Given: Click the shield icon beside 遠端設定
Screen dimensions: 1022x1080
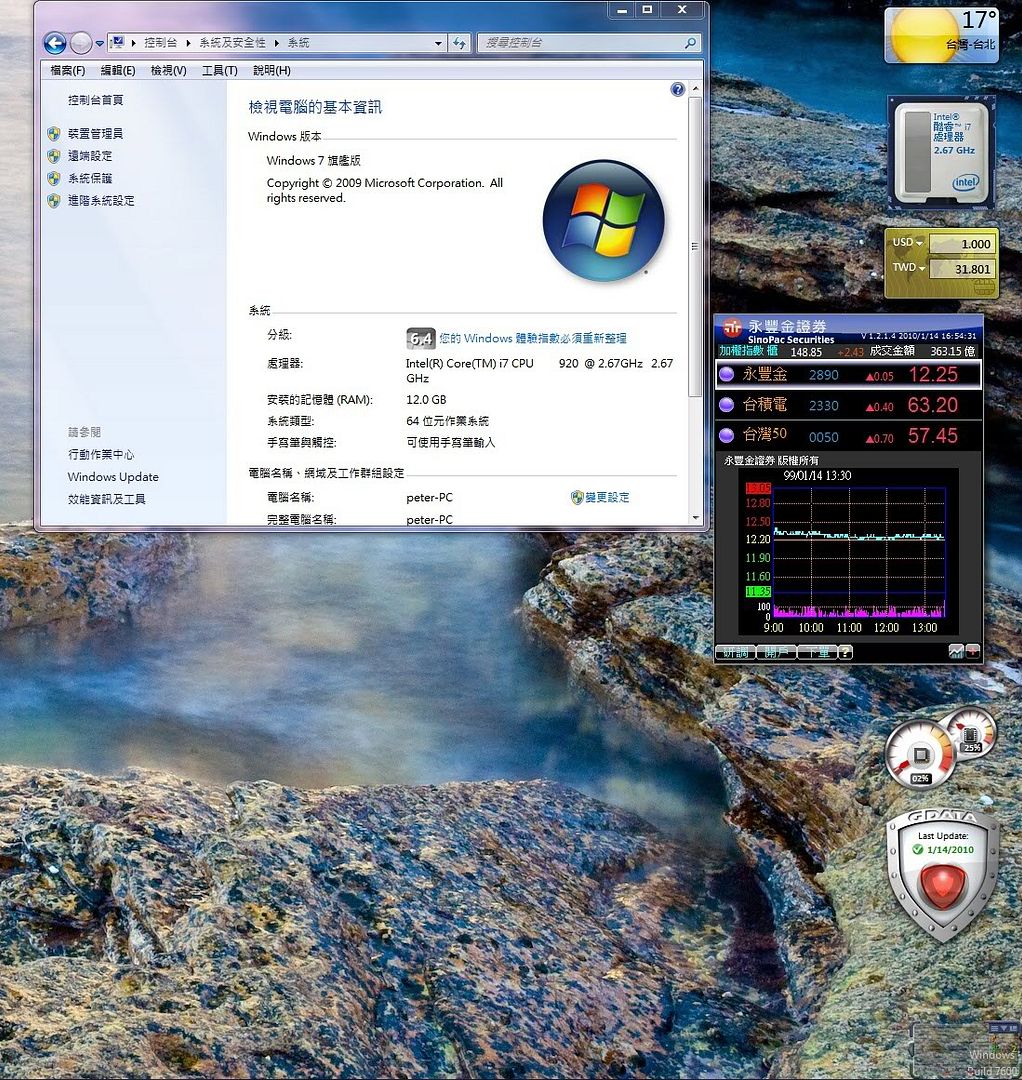Looking at the screenshot, I should (54, 156).
